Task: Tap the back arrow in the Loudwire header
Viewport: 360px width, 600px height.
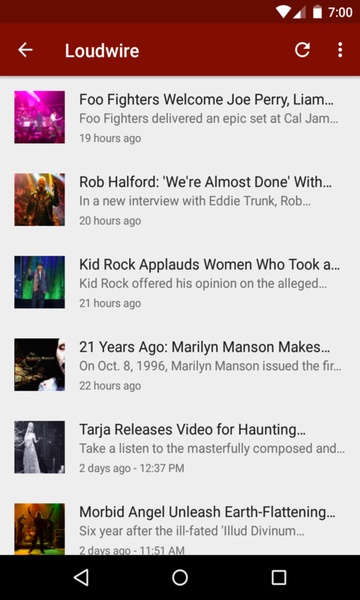Action: coord(25,50)
